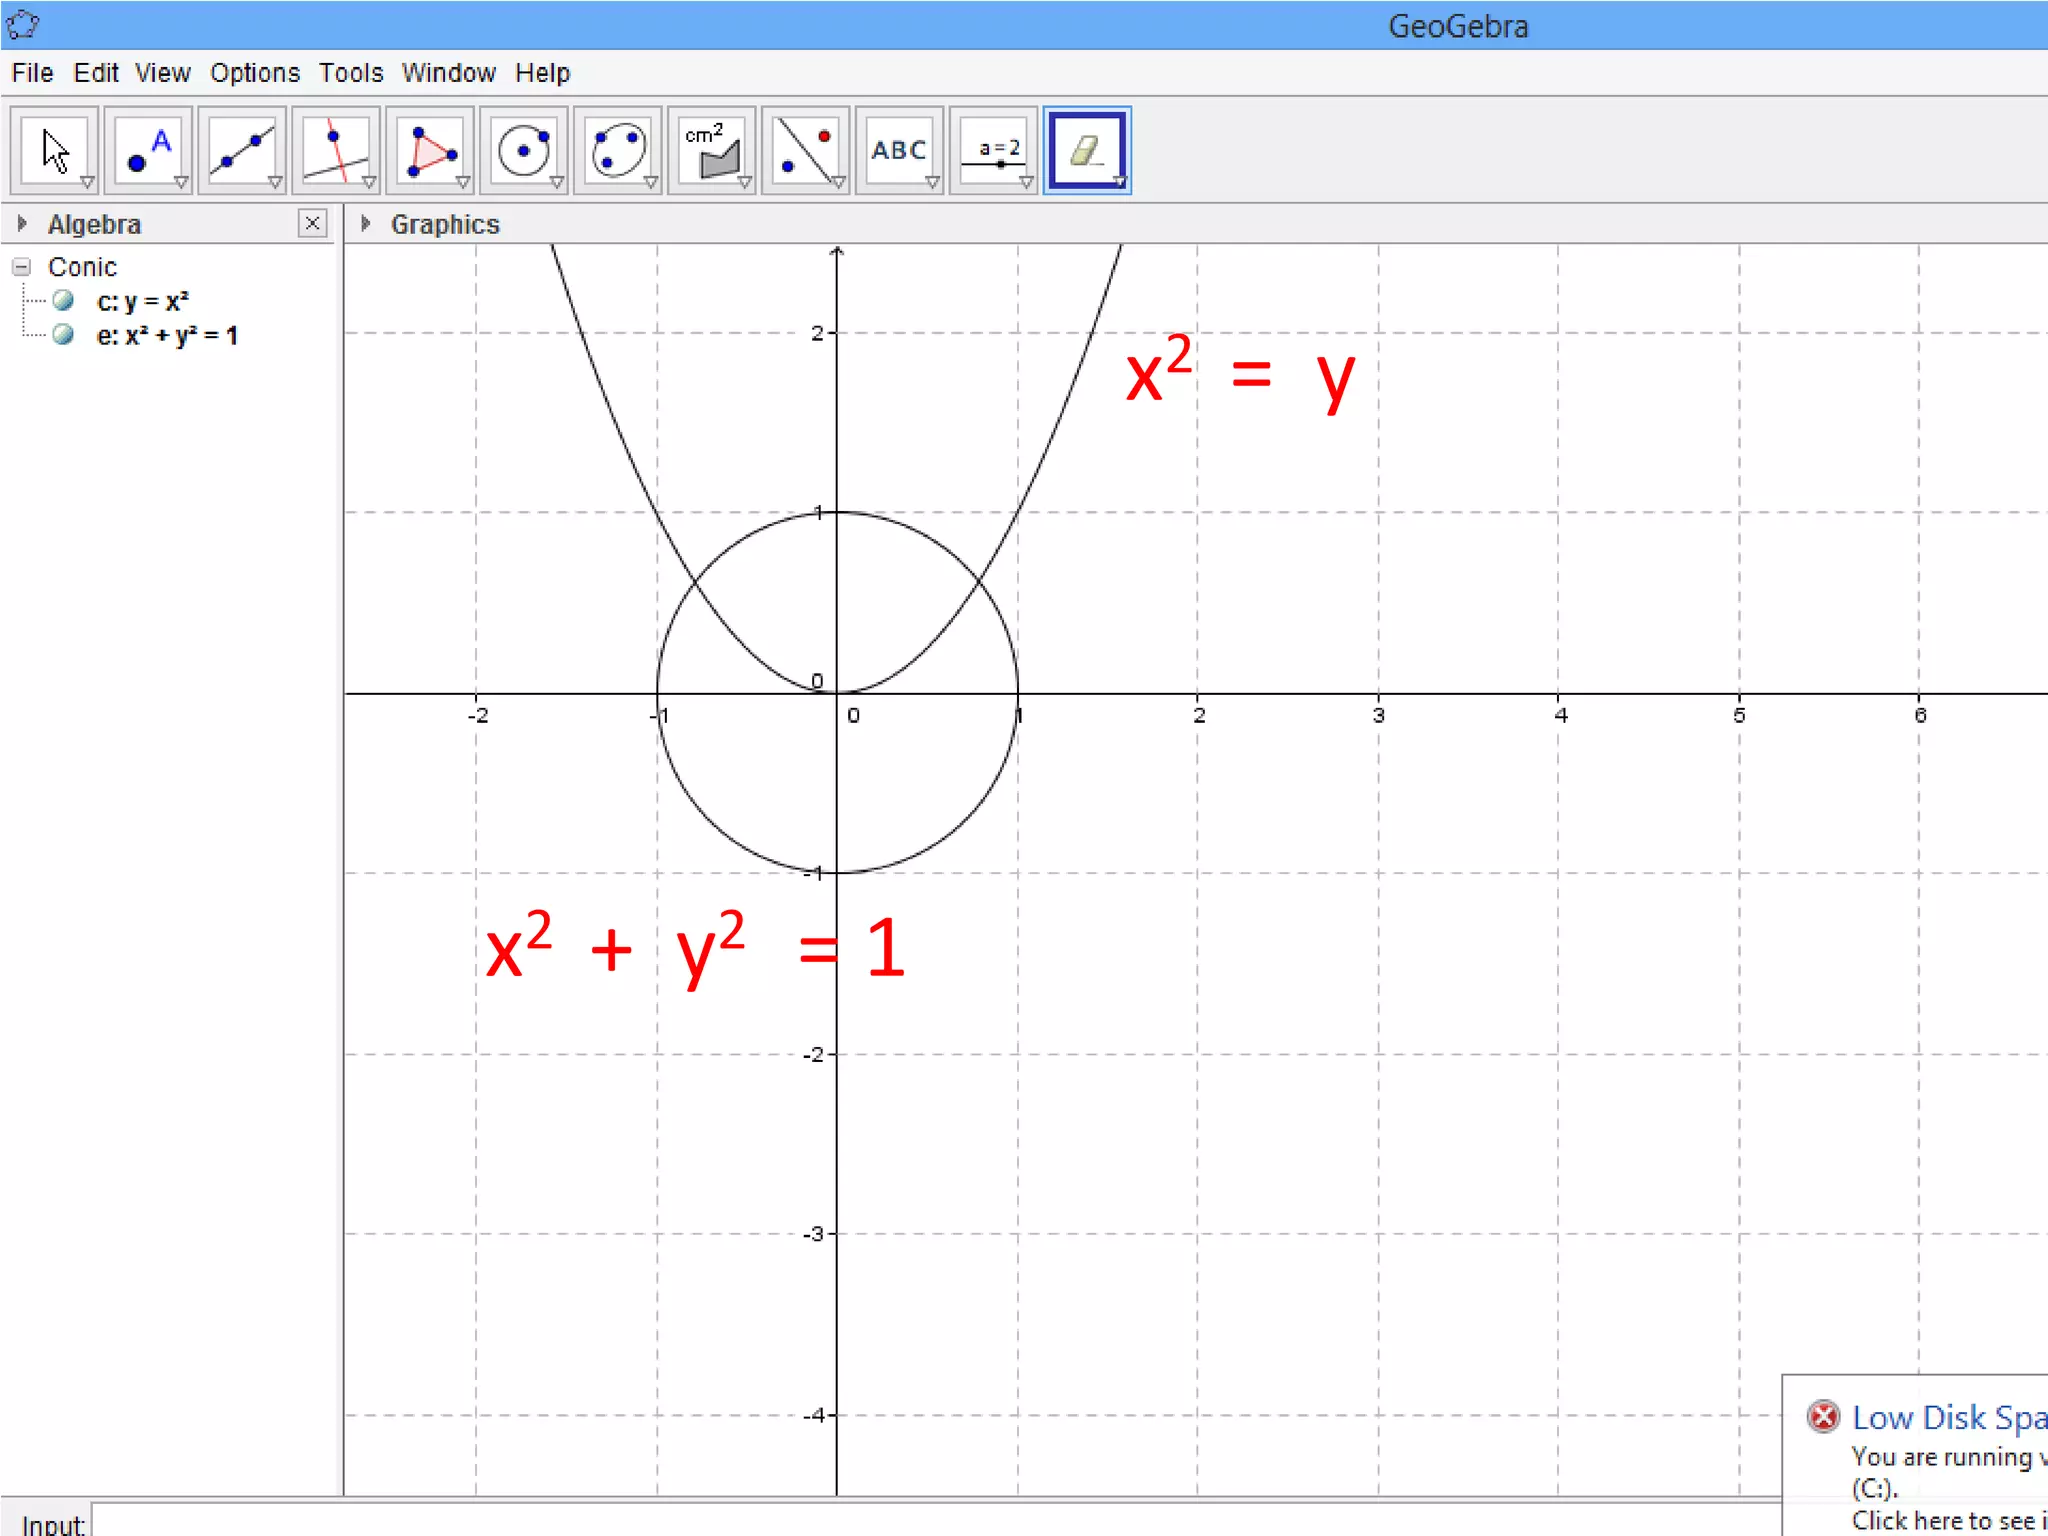The width and height of the screenshot is (2048, 1536).
Task: Select the New Point tool
Action: (x=148, y=150)
